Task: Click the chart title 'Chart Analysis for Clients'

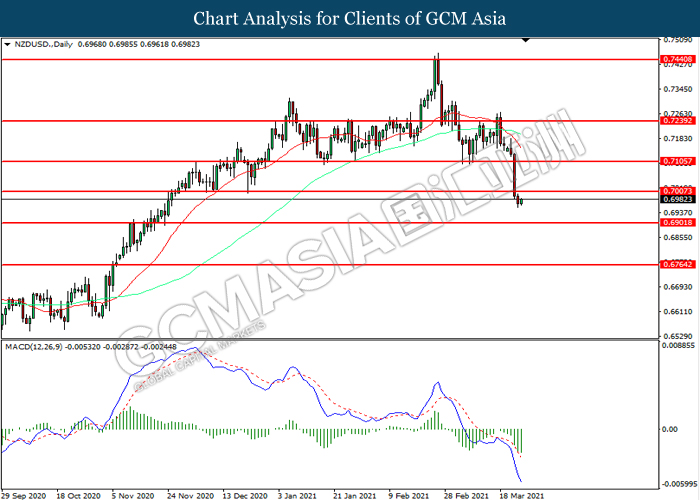Action: (x=349, y=18)
